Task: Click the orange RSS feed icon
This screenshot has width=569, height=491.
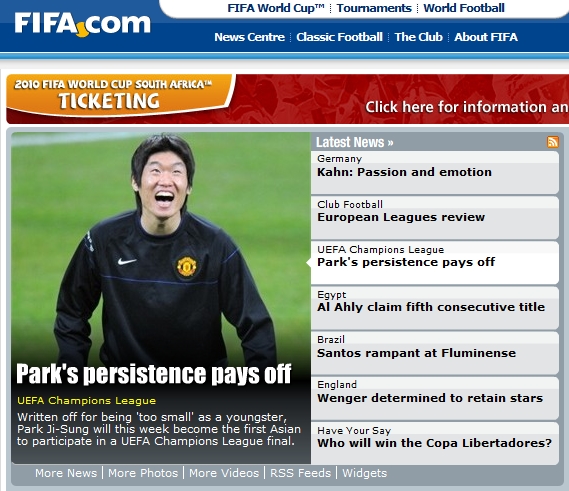Action: [x=552, y=142]
